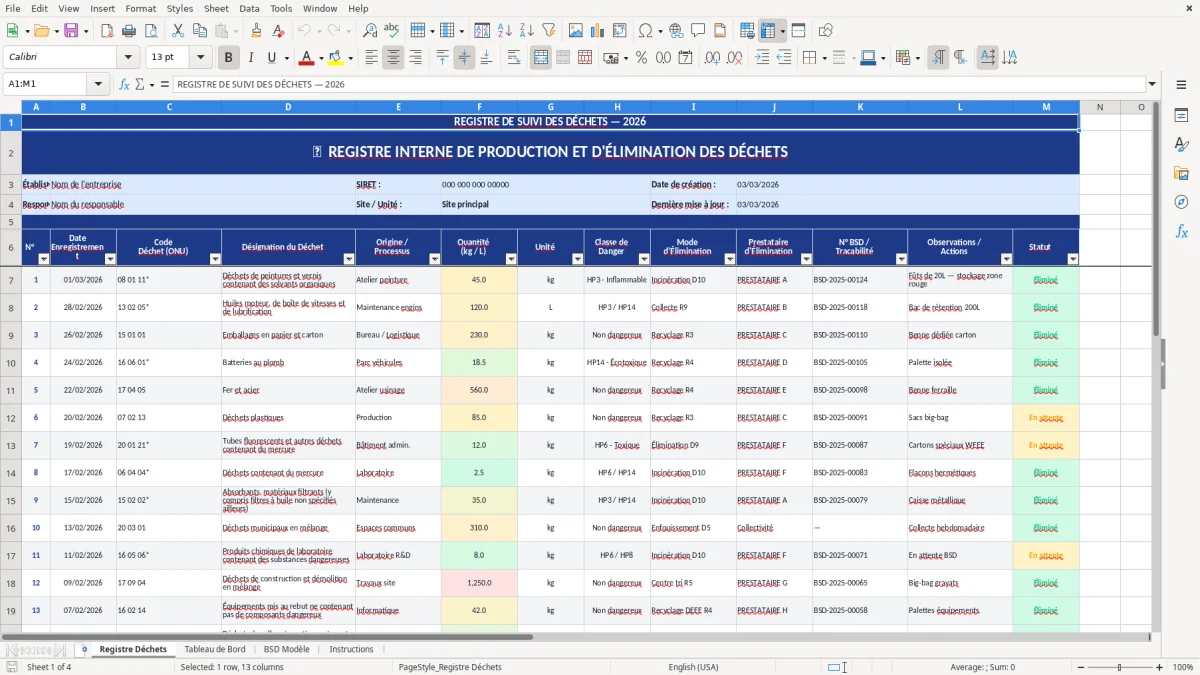Switch to the Tableau de Bord sheet
The width and height of the screenshot is (1200, 675).
215,648
